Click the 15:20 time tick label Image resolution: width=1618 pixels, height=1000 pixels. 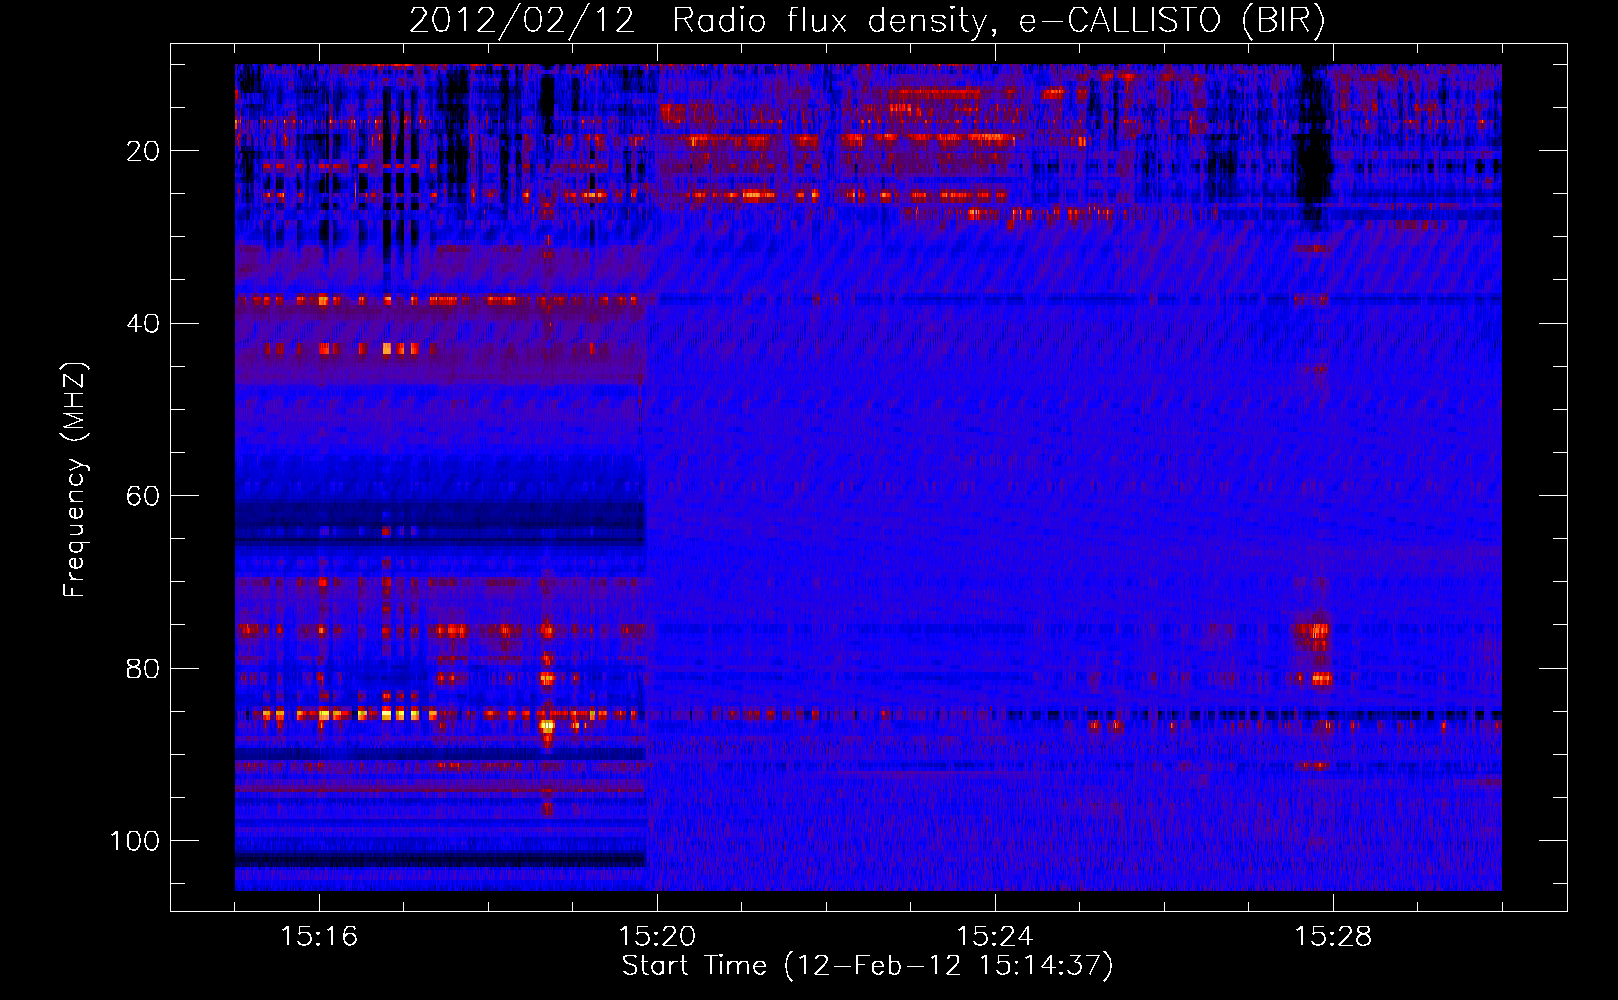(x=657, y=937)
